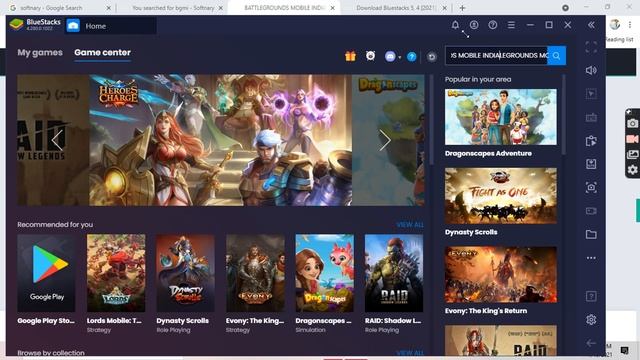Viewport: 640px width, 360px height.
Task: Open the media folder icon in side toolbar
Action: click(x=591, y=234)
